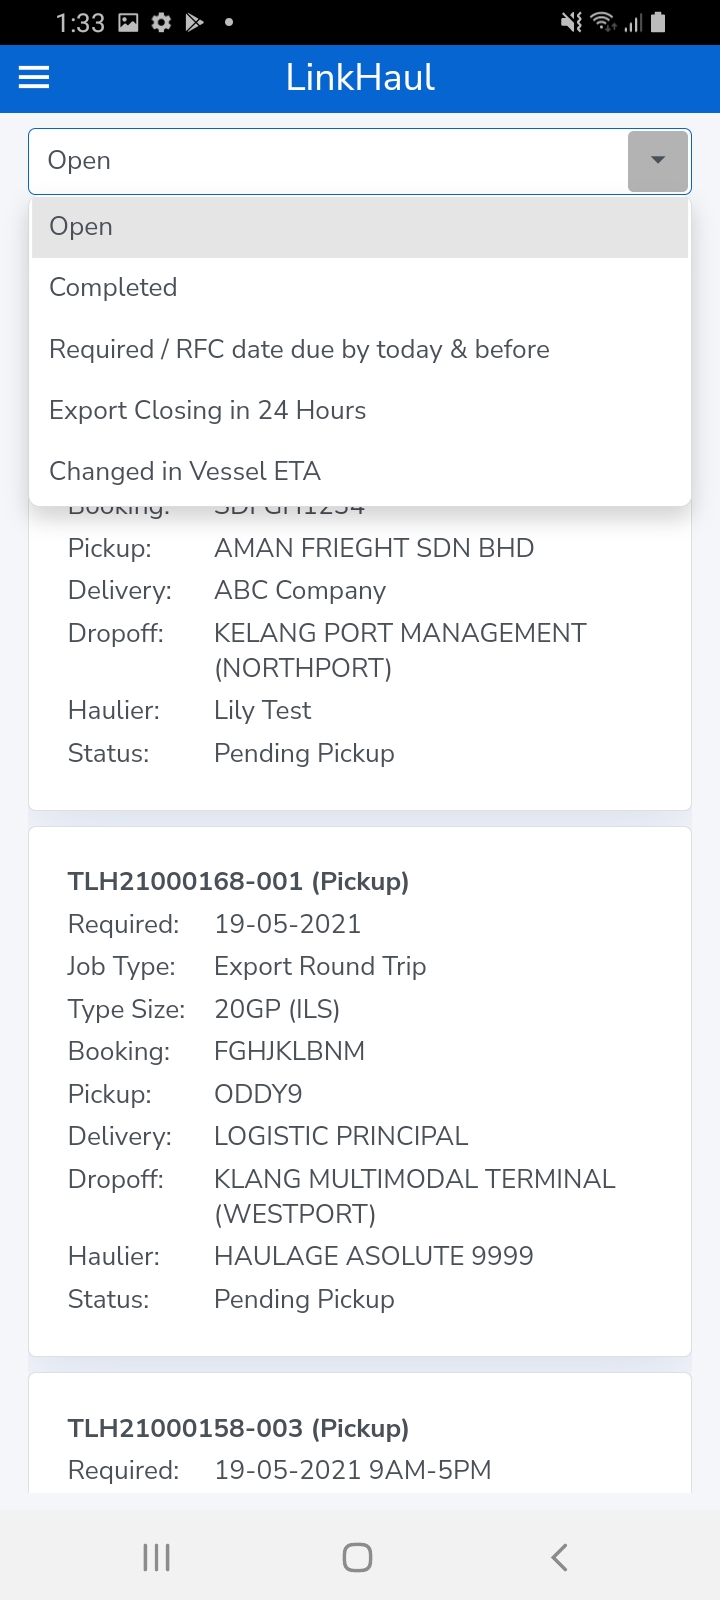Click the status filter combo box showing Open

pos(328,161)
